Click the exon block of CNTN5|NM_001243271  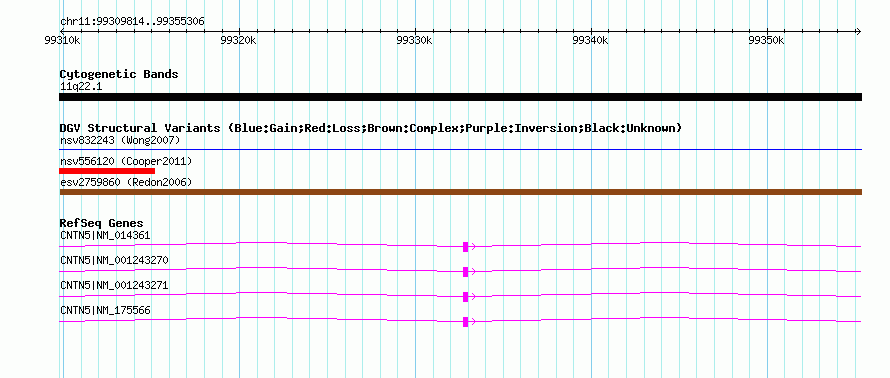pos(465,296)
